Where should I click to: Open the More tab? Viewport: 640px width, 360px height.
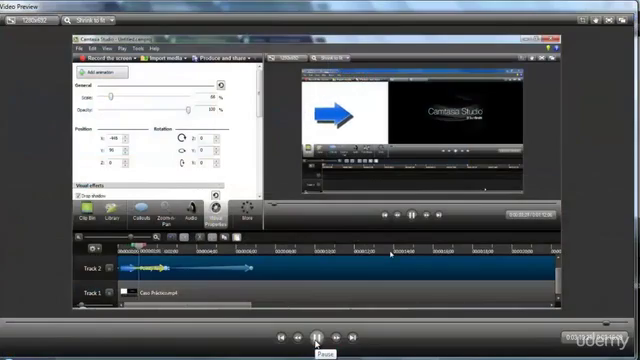[x=247, y=211]
